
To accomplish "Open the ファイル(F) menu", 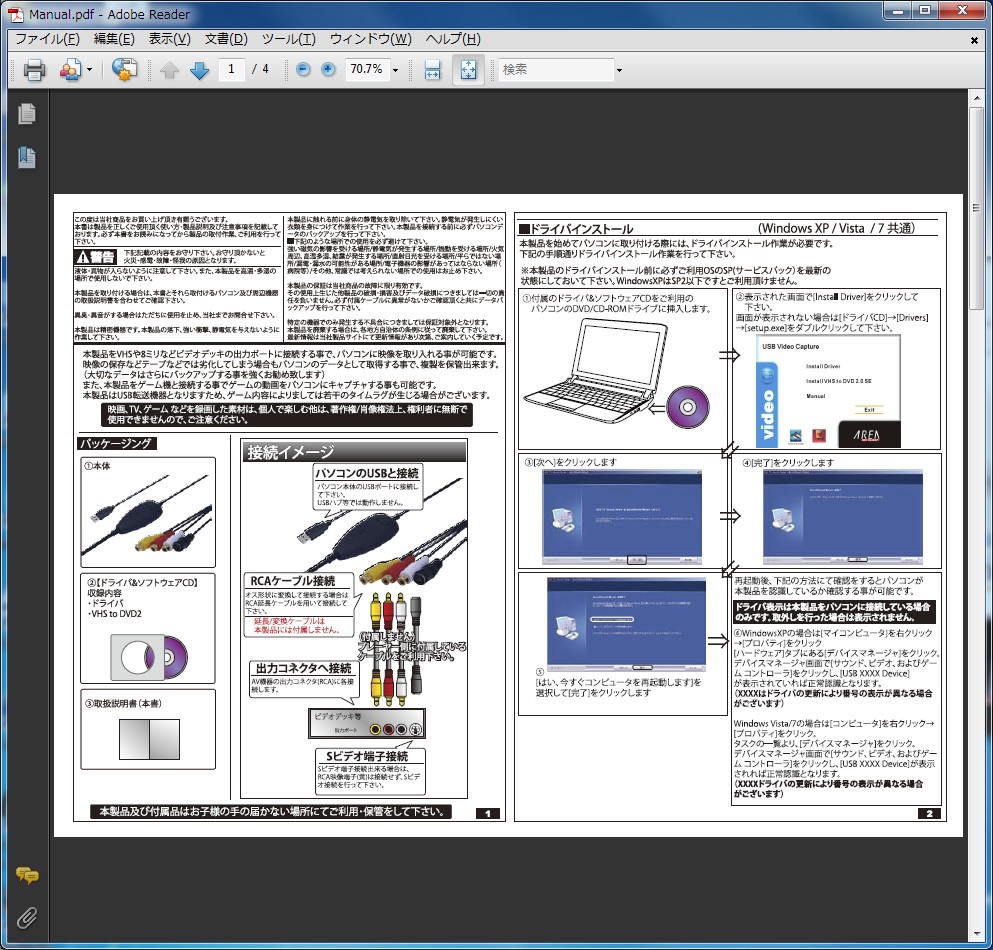I will [x=47, y=39].
